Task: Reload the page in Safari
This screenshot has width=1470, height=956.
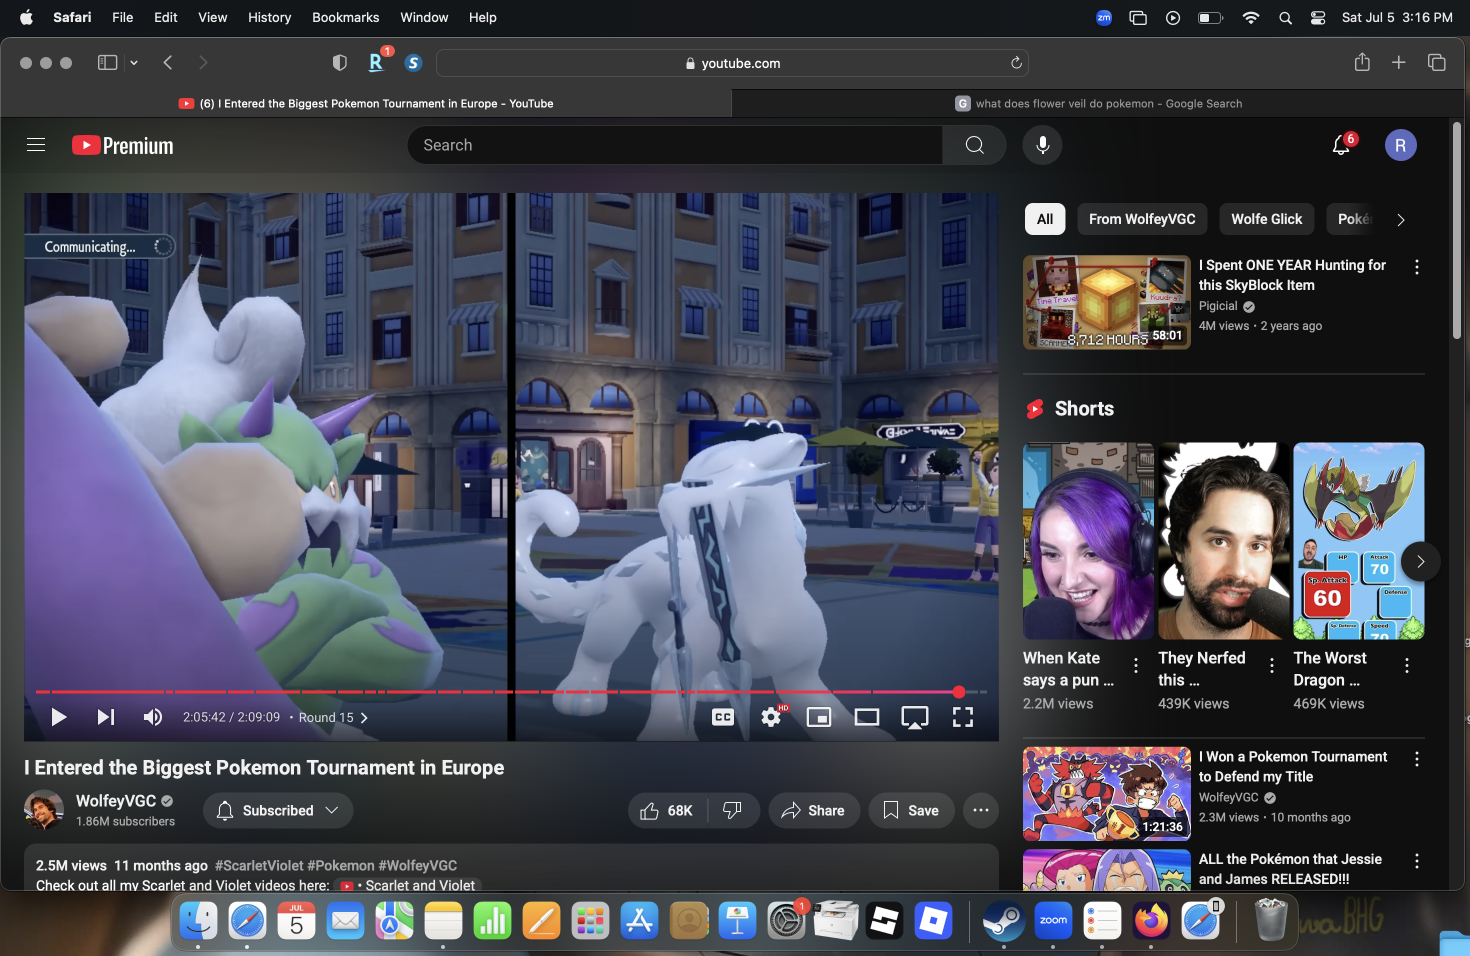Action: [x=1016, y=63]
